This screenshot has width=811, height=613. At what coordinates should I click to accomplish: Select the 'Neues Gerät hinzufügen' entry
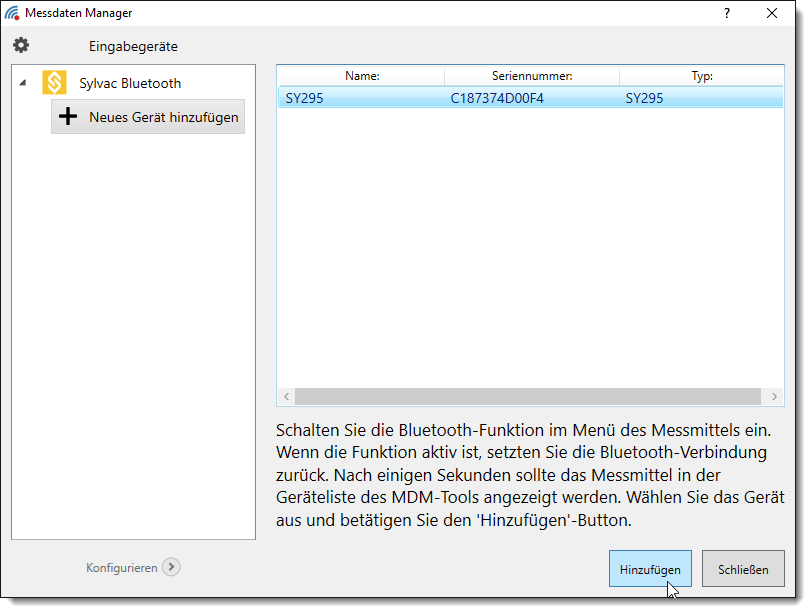163,117
